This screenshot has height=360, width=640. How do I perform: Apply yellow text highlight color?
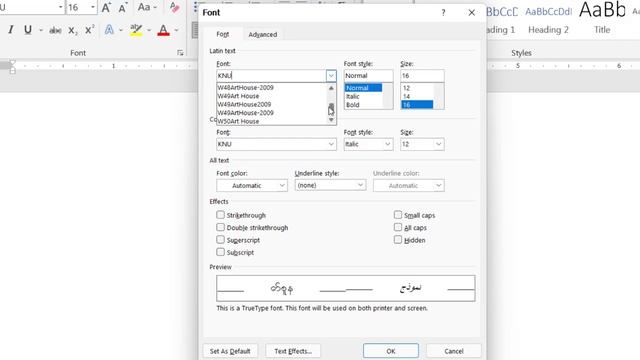point(136,30)
